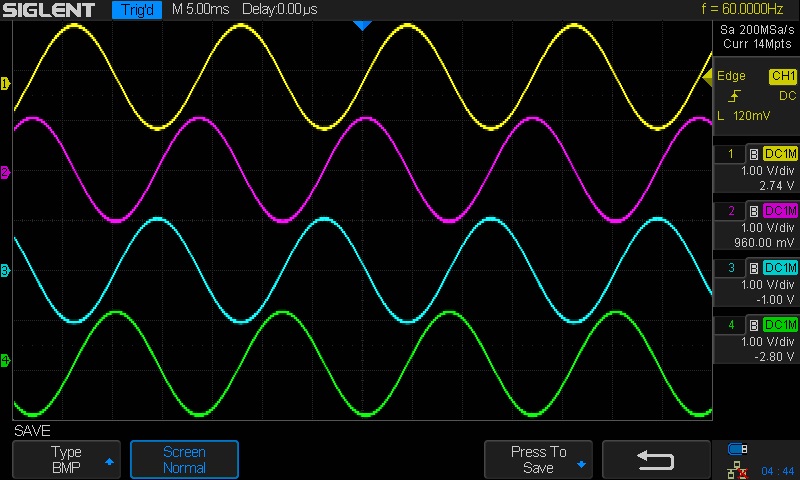Open the Edge trigger CH1 source selector
Screen dimensions: 800x480
(781, 77)
